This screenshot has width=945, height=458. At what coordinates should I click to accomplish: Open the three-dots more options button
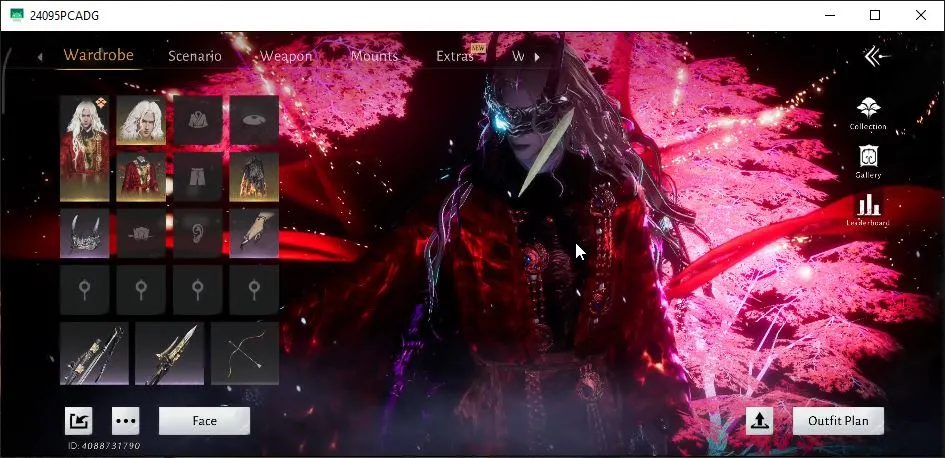point(125,421)
